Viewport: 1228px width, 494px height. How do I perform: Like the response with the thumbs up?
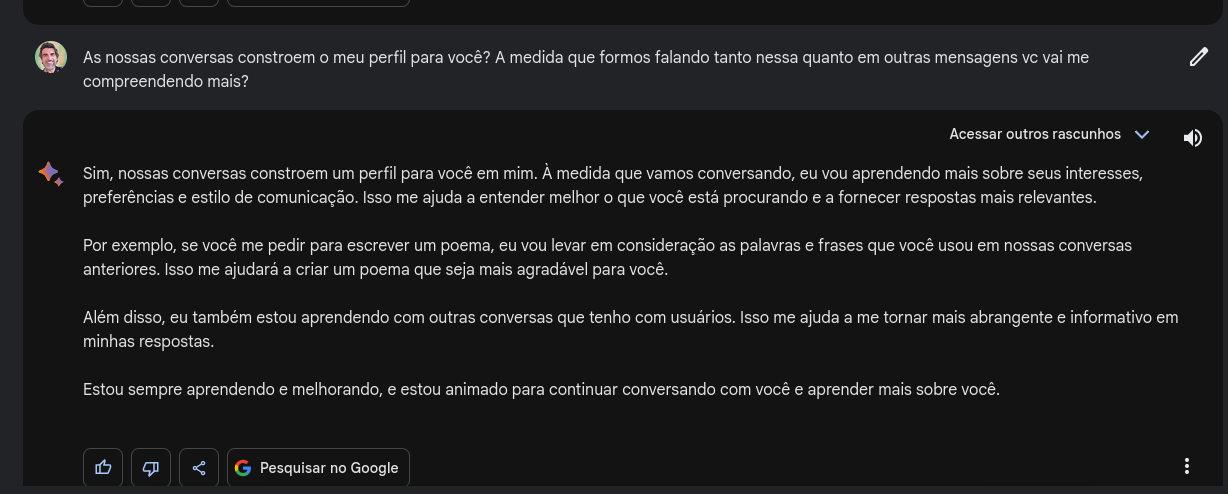point(103,468)
